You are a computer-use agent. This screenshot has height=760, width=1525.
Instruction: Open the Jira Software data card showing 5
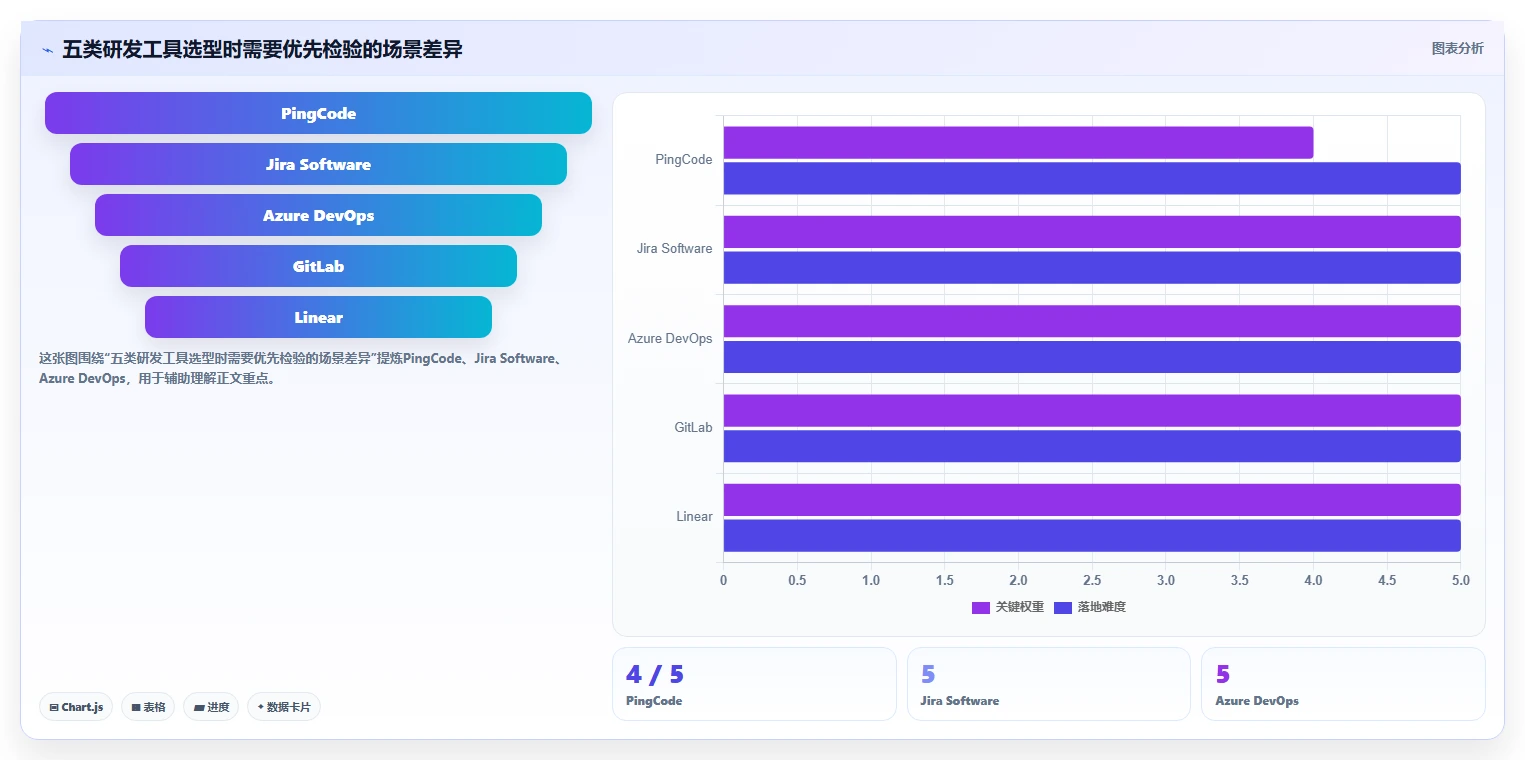click(x=1049, y=684)
